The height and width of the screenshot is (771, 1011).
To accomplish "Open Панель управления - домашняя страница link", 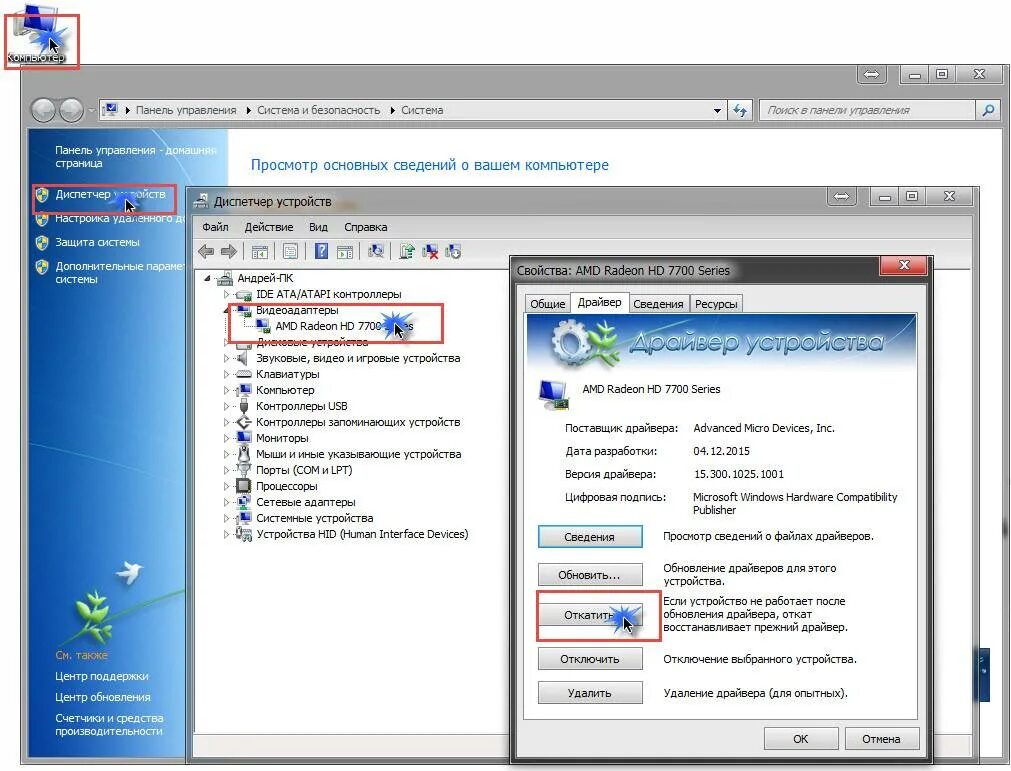I will (135, 156).
